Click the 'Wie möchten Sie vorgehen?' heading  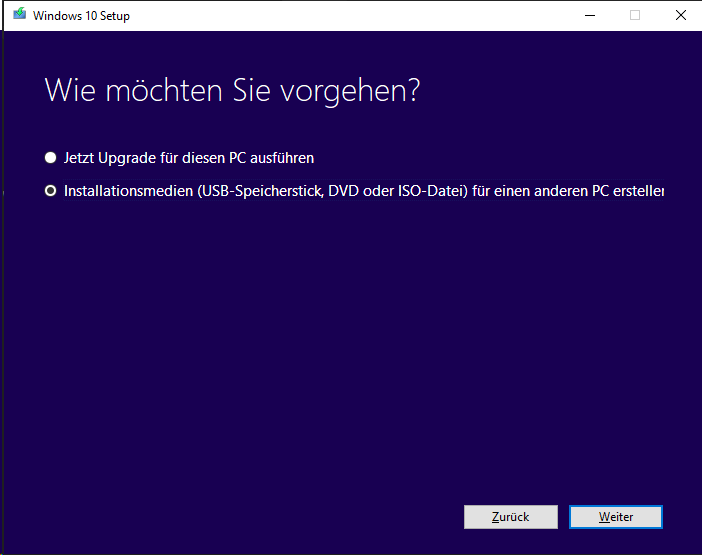coord(232,91)
